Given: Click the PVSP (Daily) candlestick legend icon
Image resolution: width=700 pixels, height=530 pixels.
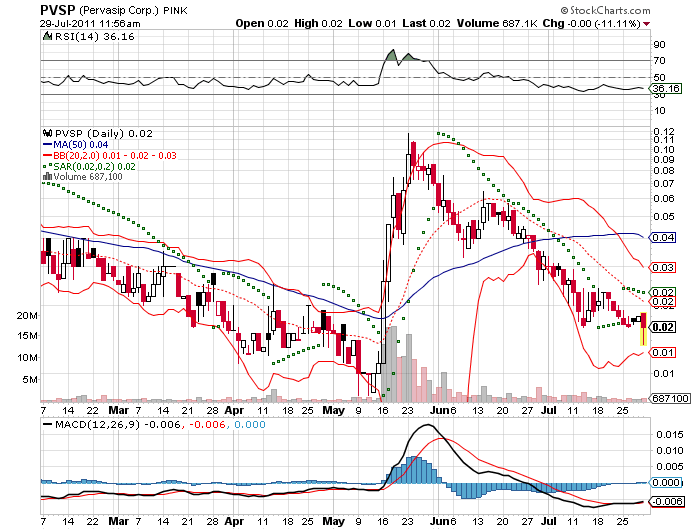Looking at the screenshot, I should pyautogui.click(x=47, y=133).
